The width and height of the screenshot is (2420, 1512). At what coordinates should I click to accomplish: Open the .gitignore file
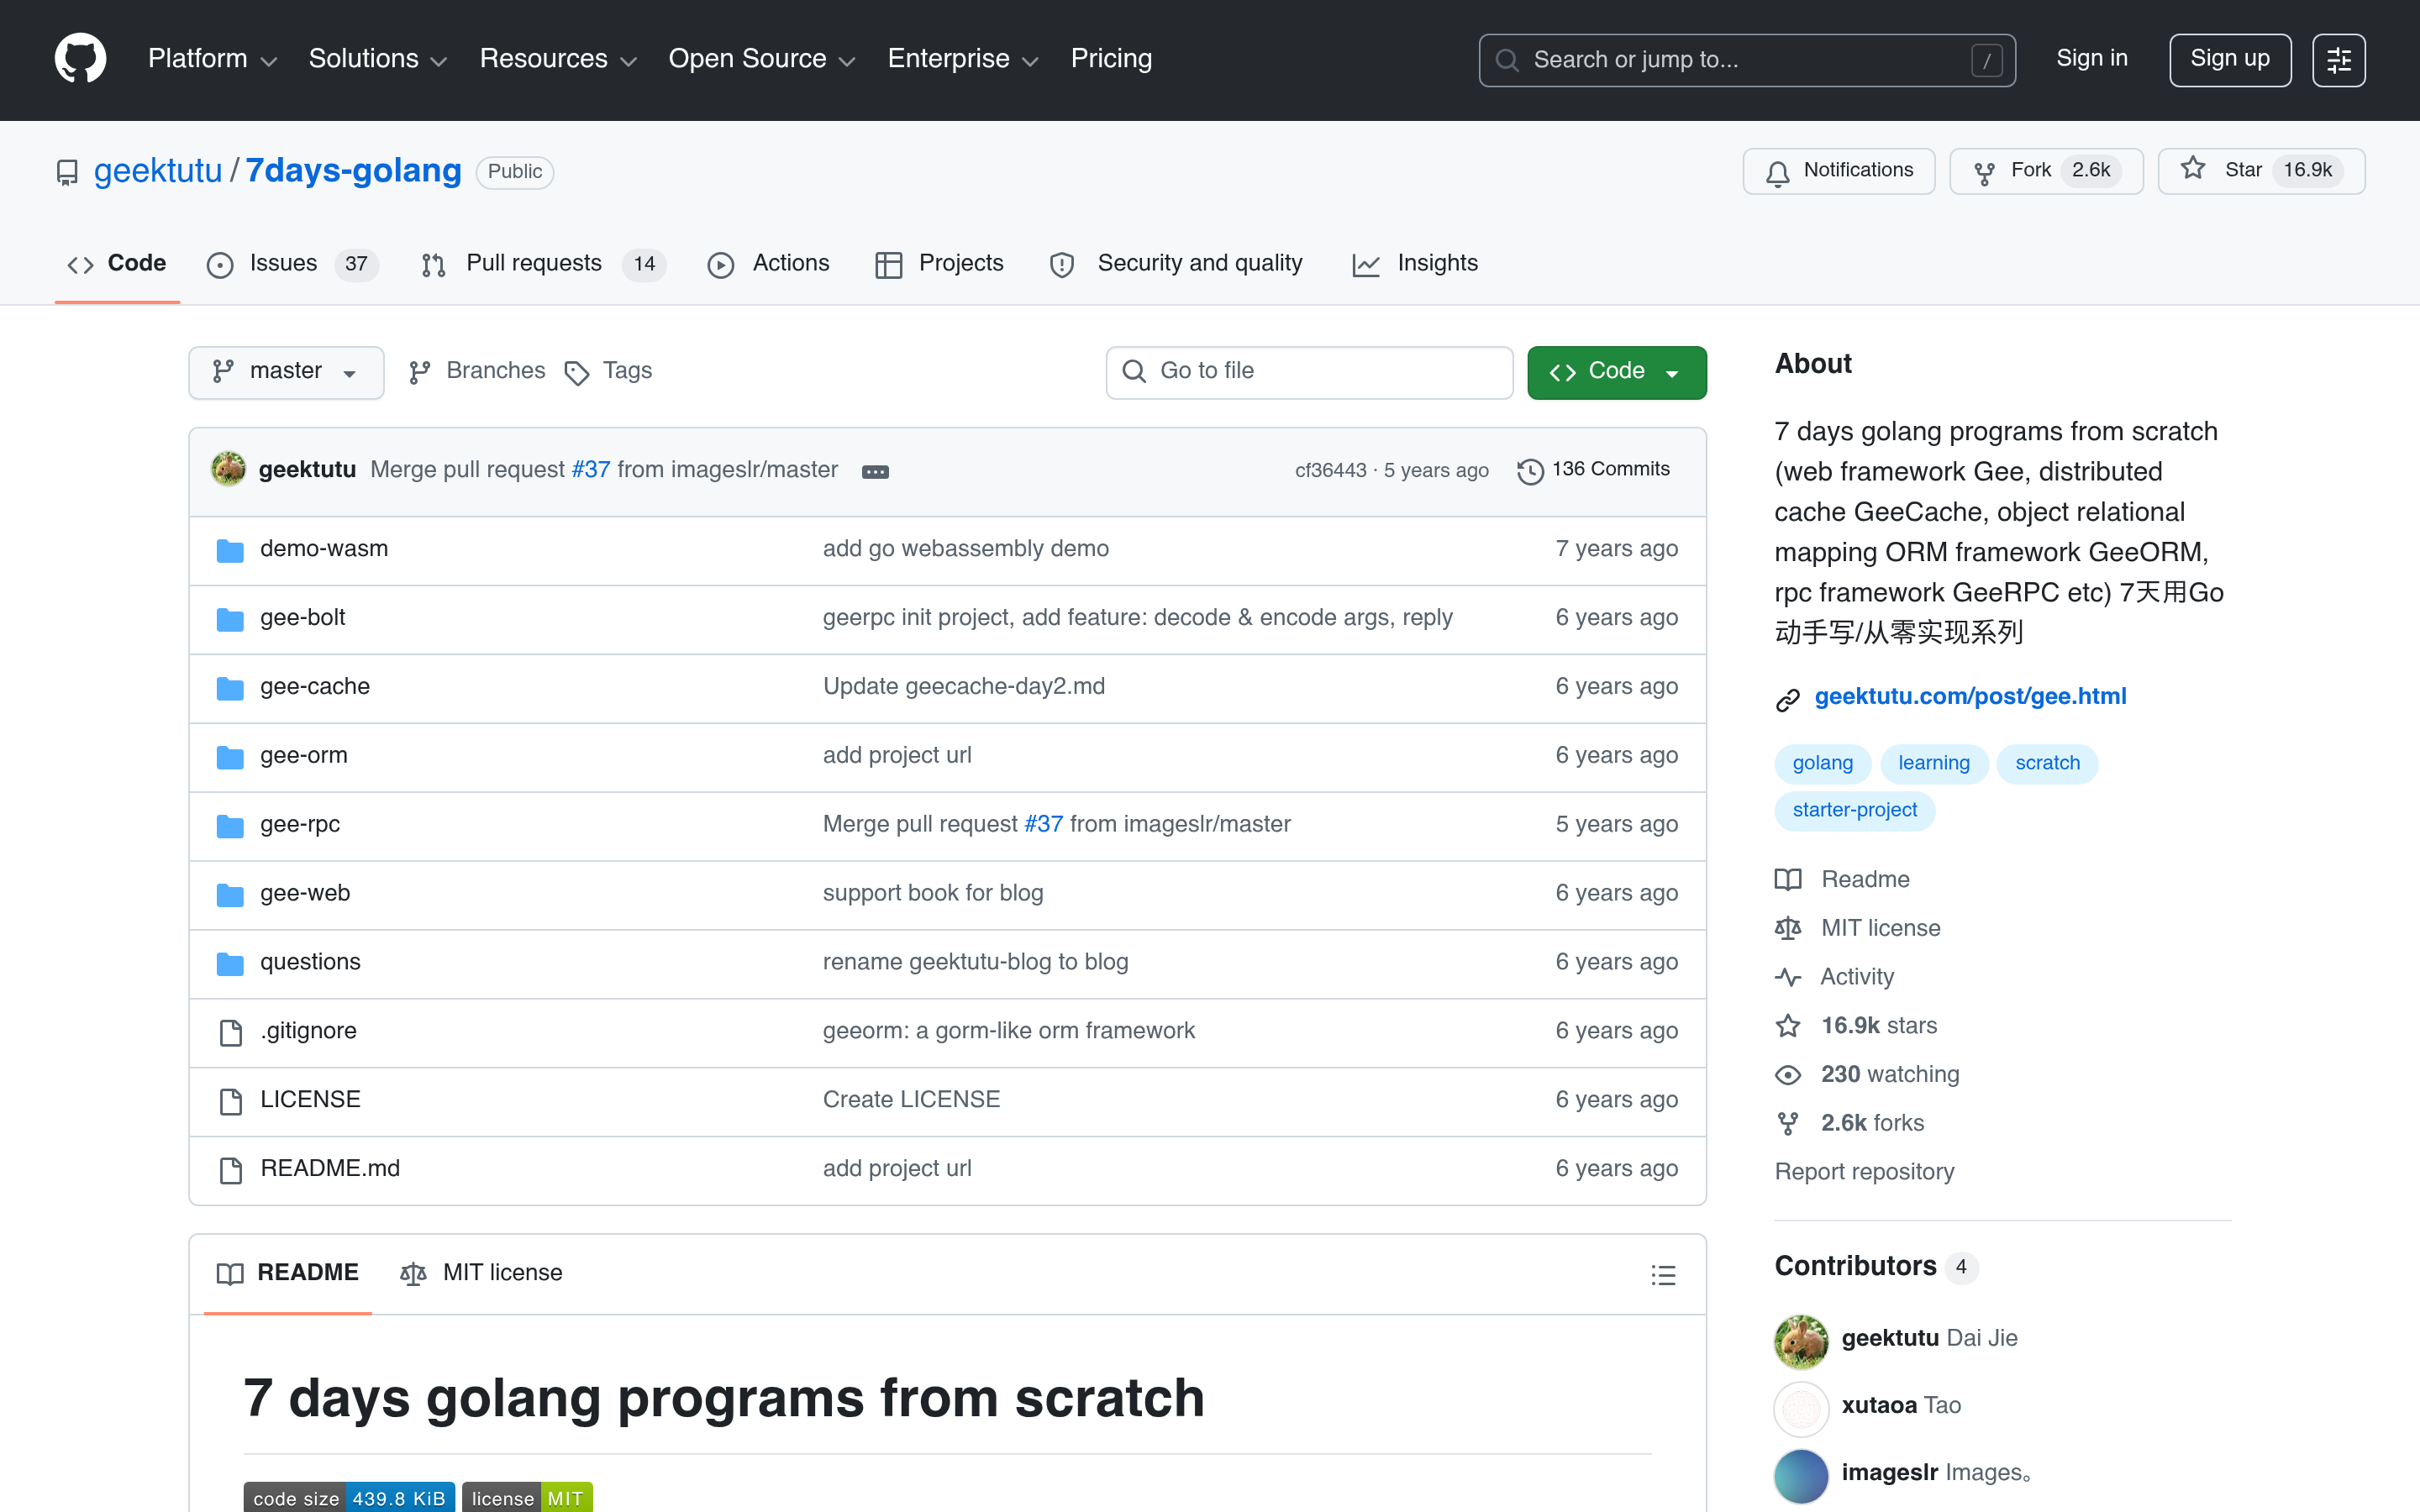[x=308, y=1031]
